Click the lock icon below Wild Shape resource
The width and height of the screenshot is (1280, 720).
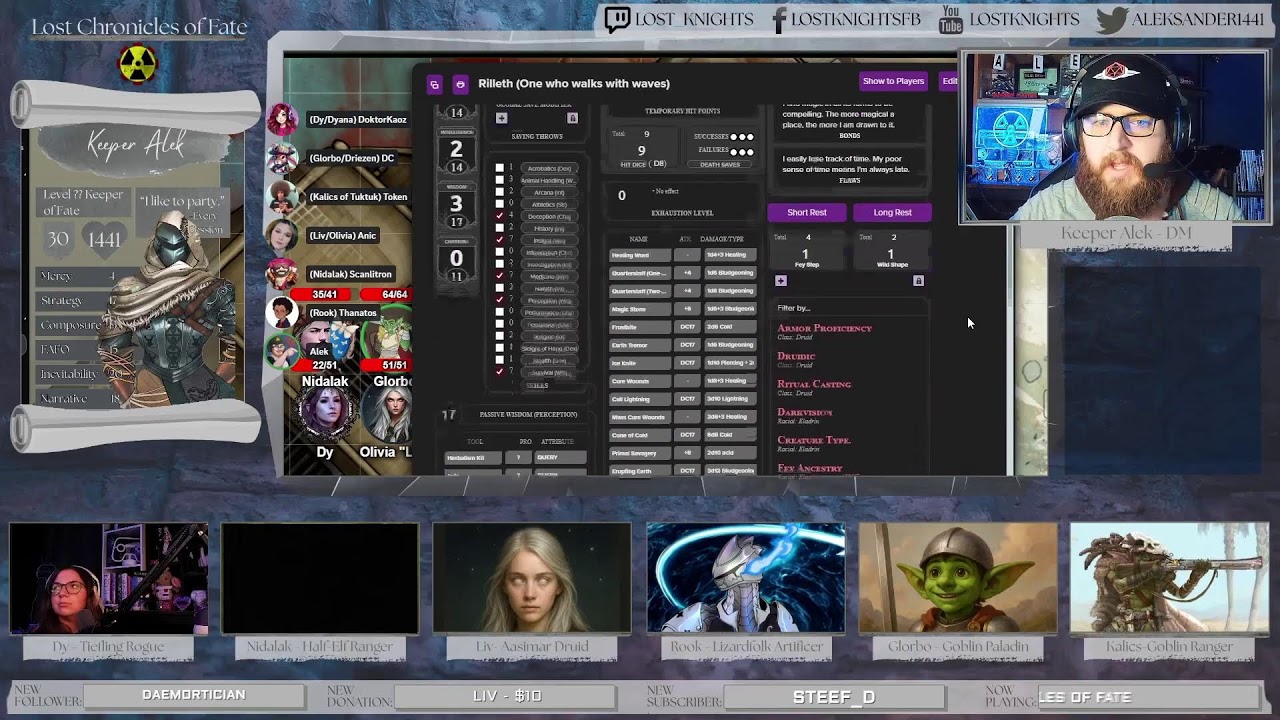(918, 281)
